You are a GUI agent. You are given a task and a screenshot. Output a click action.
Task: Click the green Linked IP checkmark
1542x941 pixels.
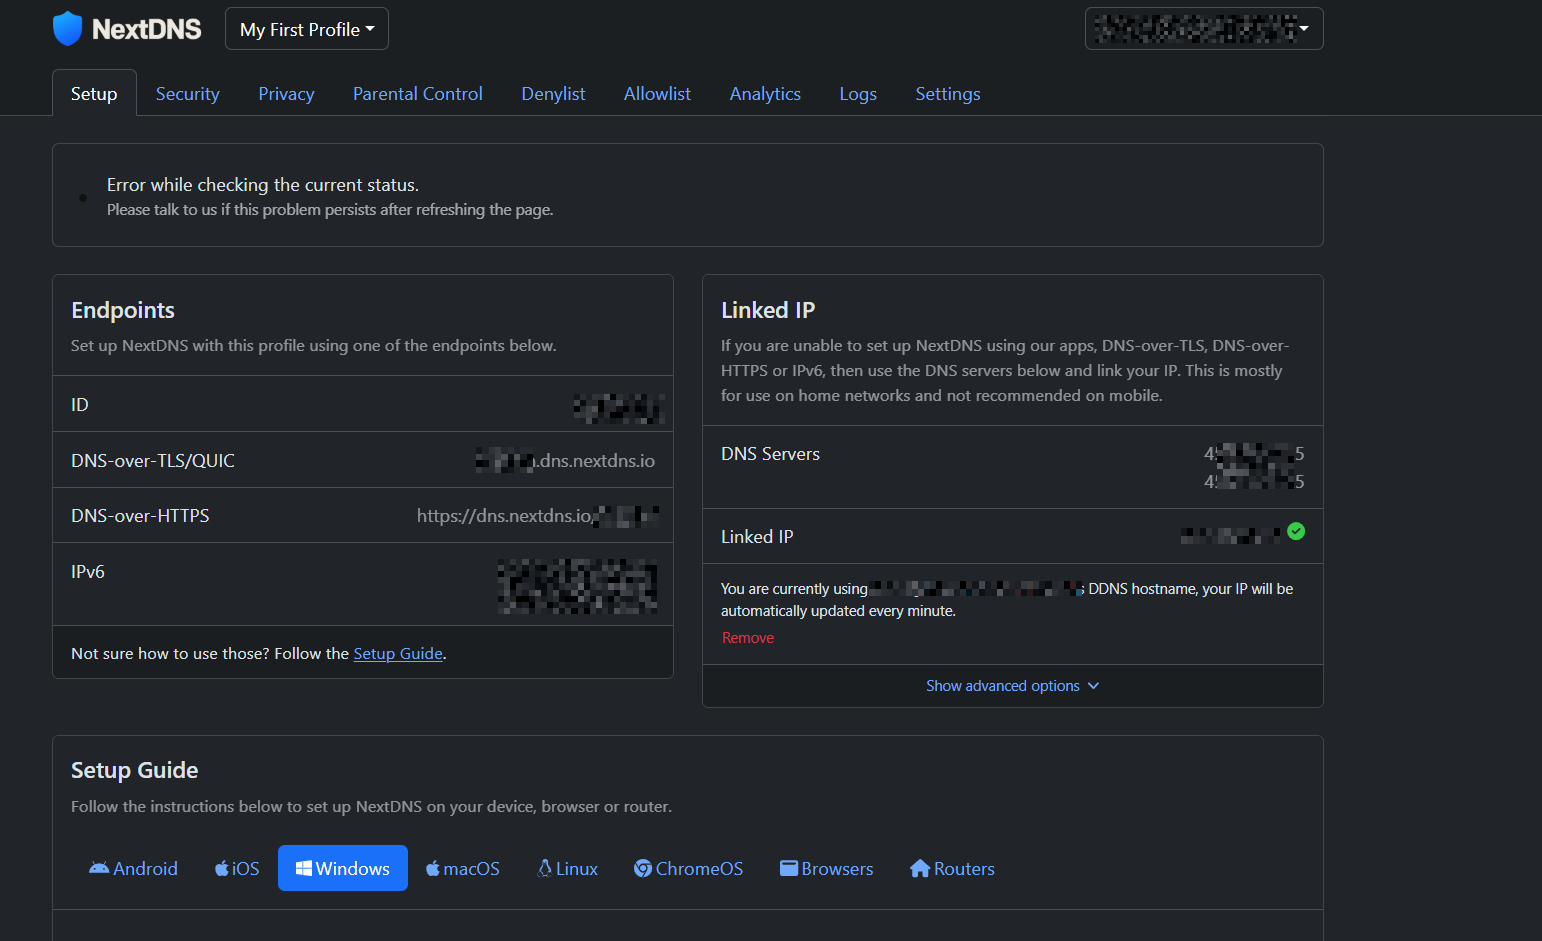coord(1296,531)
